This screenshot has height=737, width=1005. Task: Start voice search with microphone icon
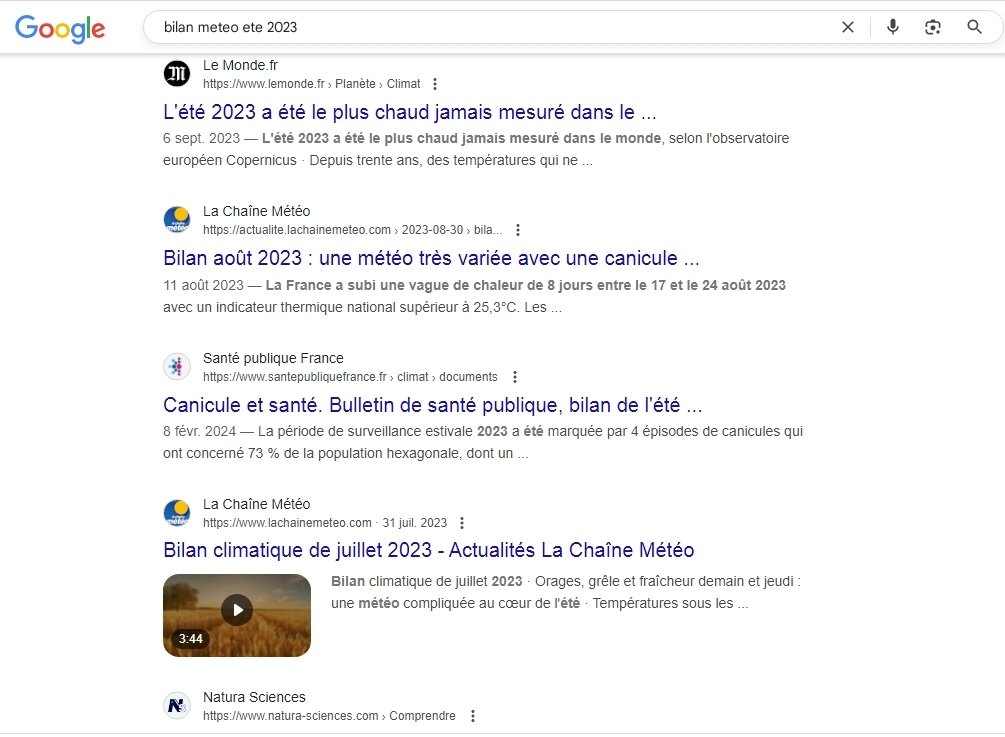tap(892, 27)
